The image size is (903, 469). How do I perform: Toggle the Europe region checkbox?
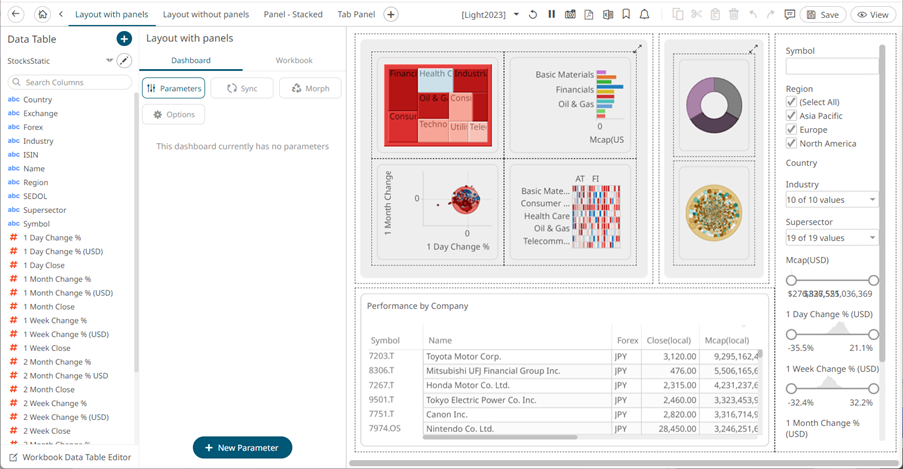click(792, 130)
